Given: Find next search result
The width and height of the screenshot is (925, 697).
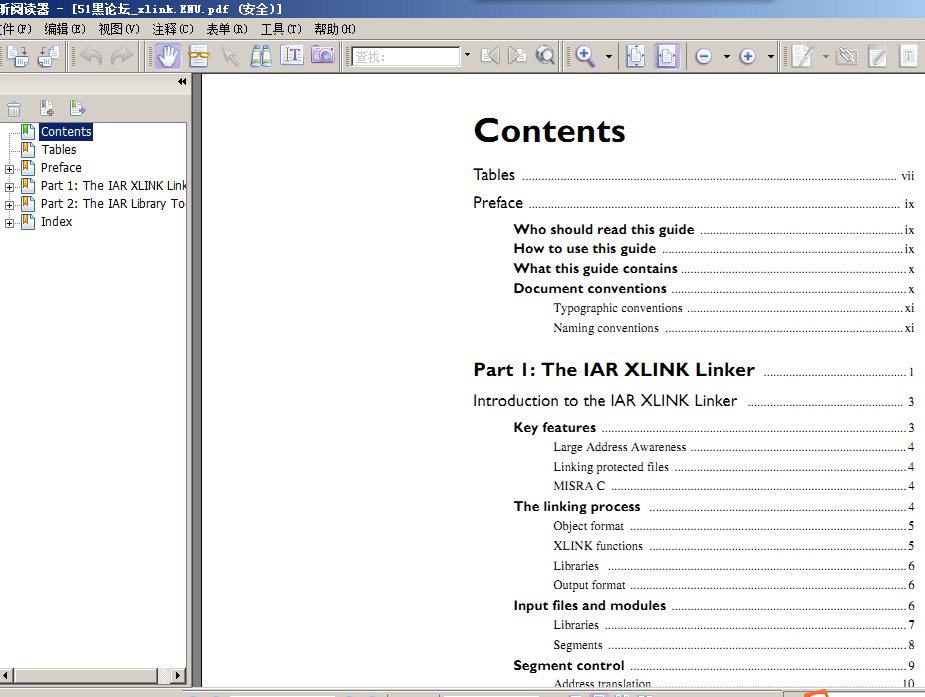Looking at the screenshot, I should click(x=517, y=56).
